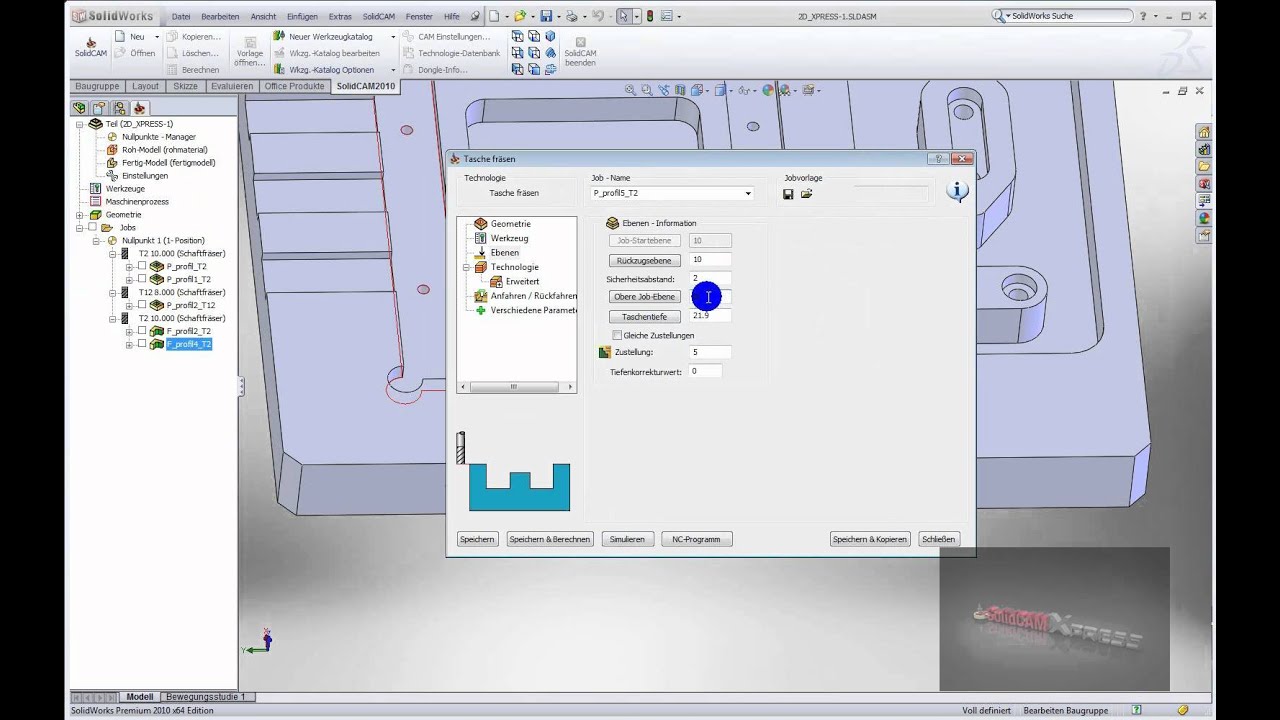Open the SolidCAM menu
Screen dimensions: 1280x720
click(378, 17)
